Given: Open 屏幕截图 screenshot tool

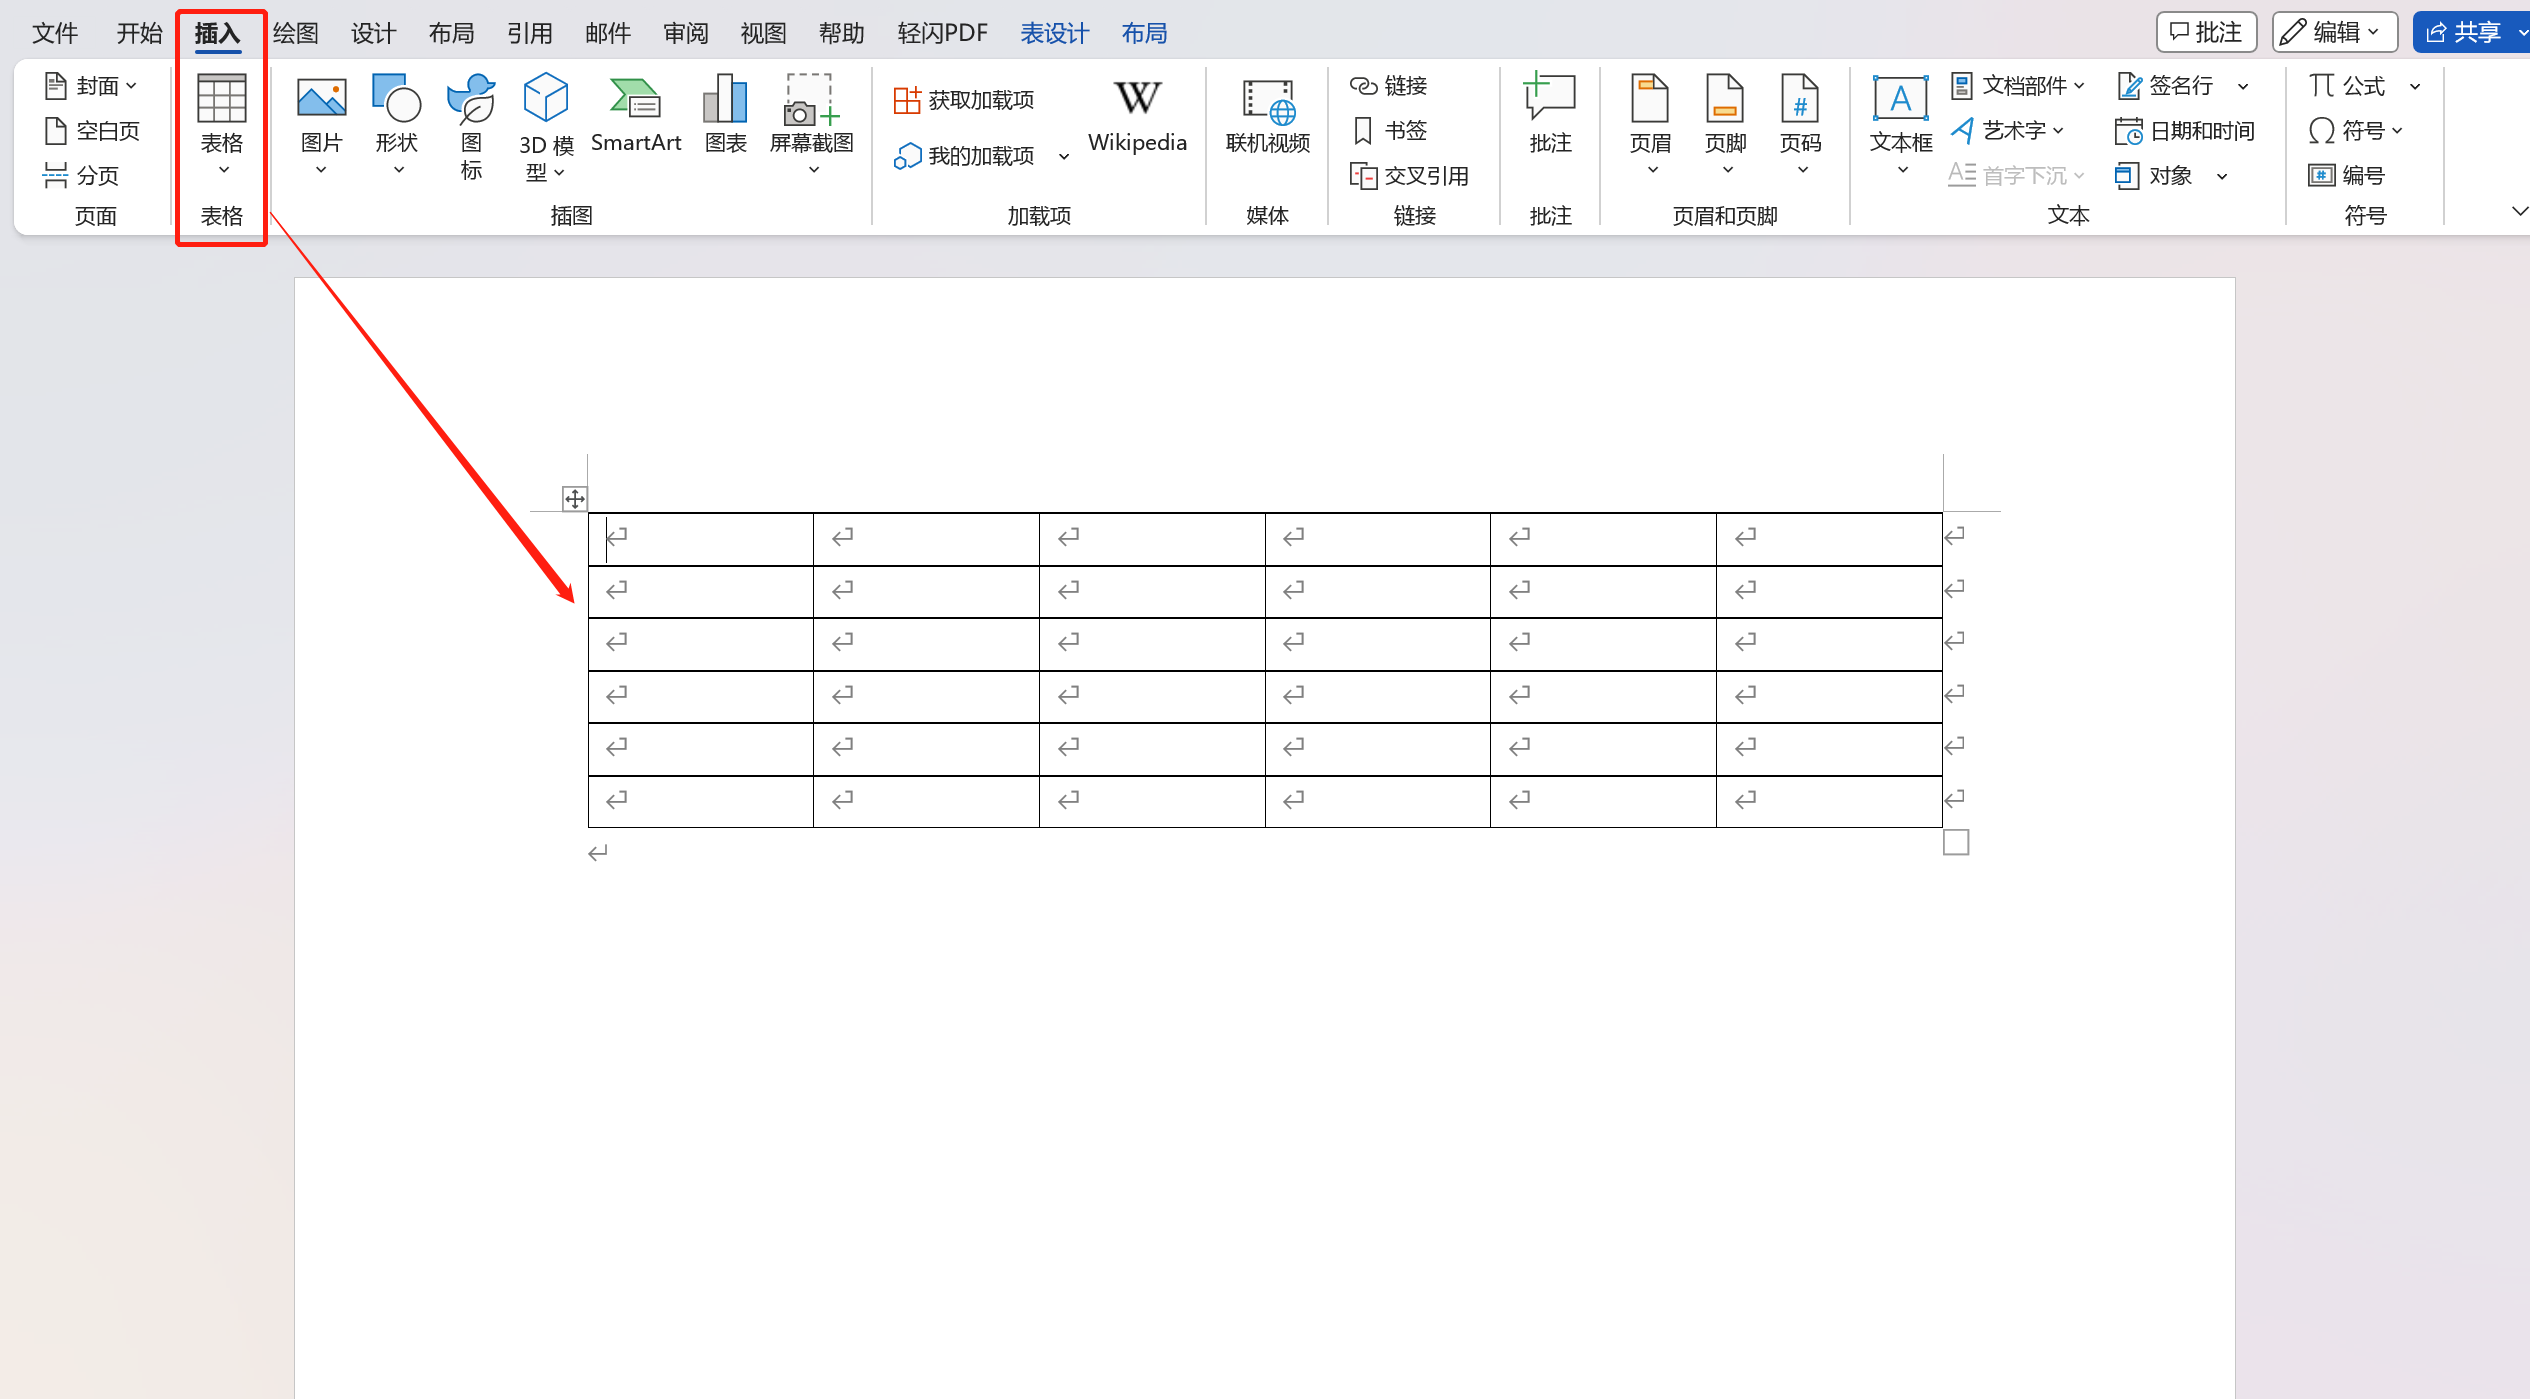Looking at the screenshot, I should (812, 126).
